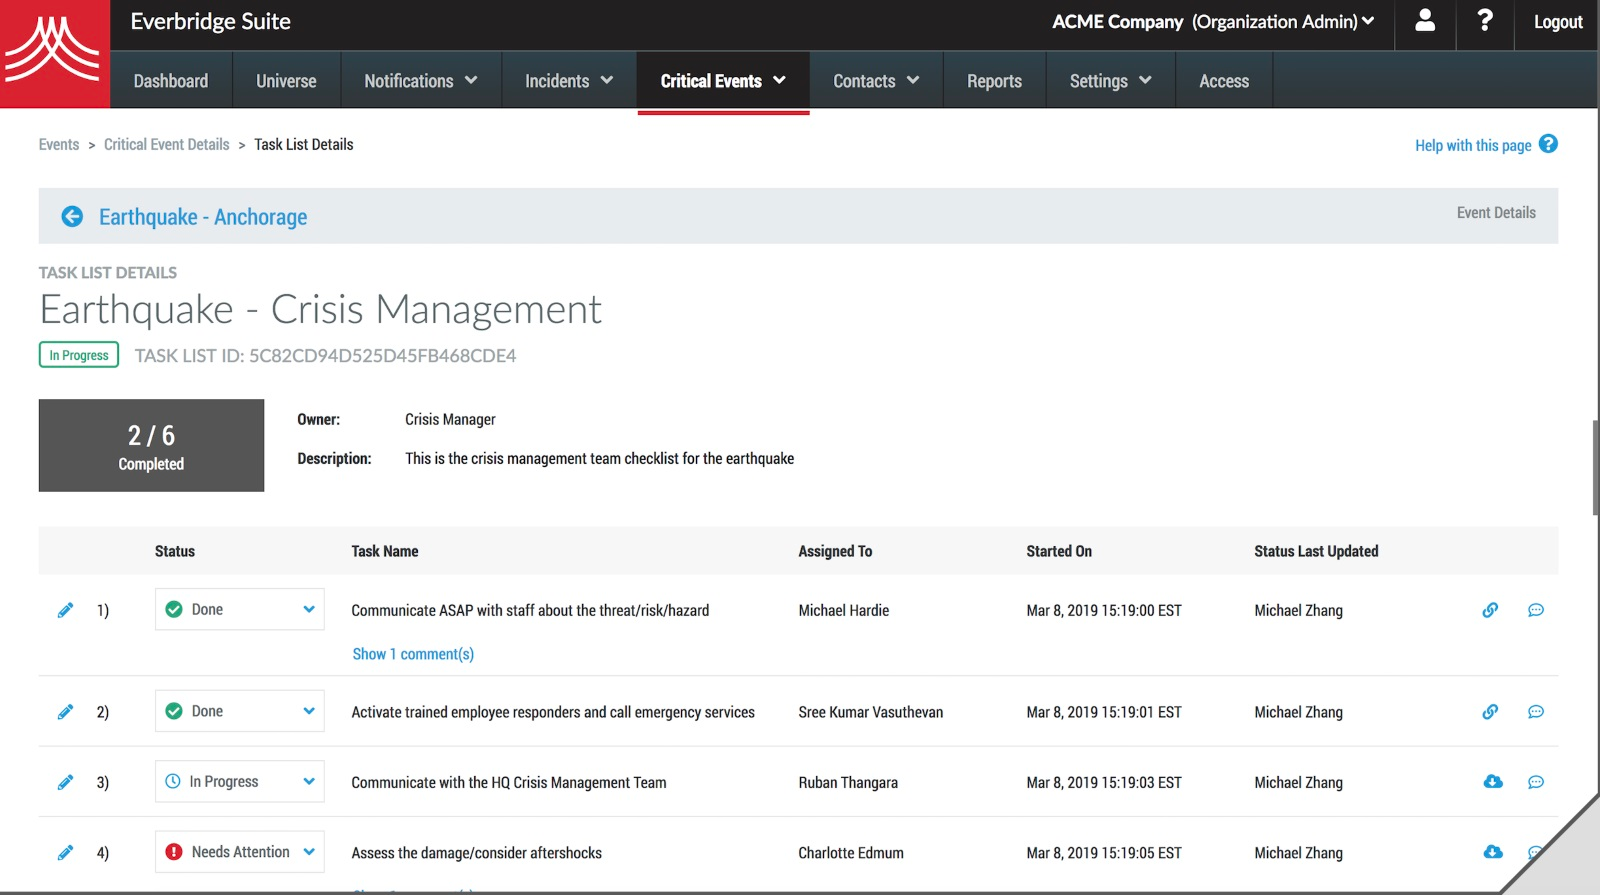This screenshot has height=895, width=1600.
Task: Click the pencil edit icon for task 1
Action: [65, 610]
